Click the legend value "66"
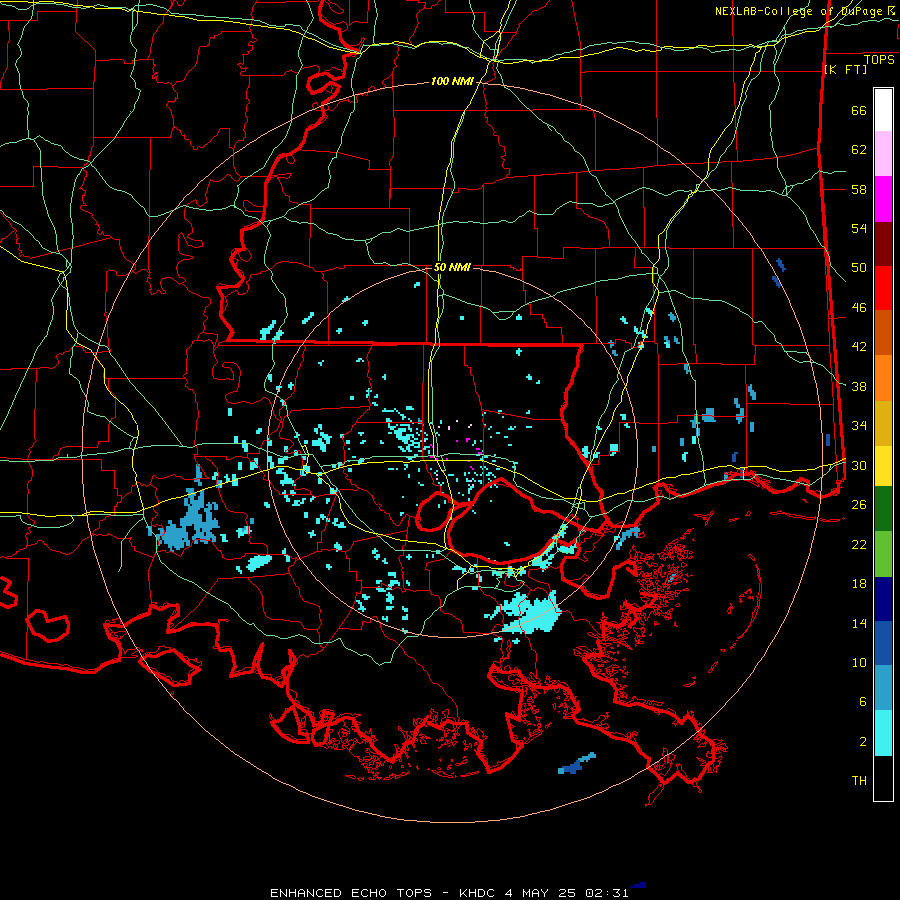 pyautogui.click(x=859, y=111)
